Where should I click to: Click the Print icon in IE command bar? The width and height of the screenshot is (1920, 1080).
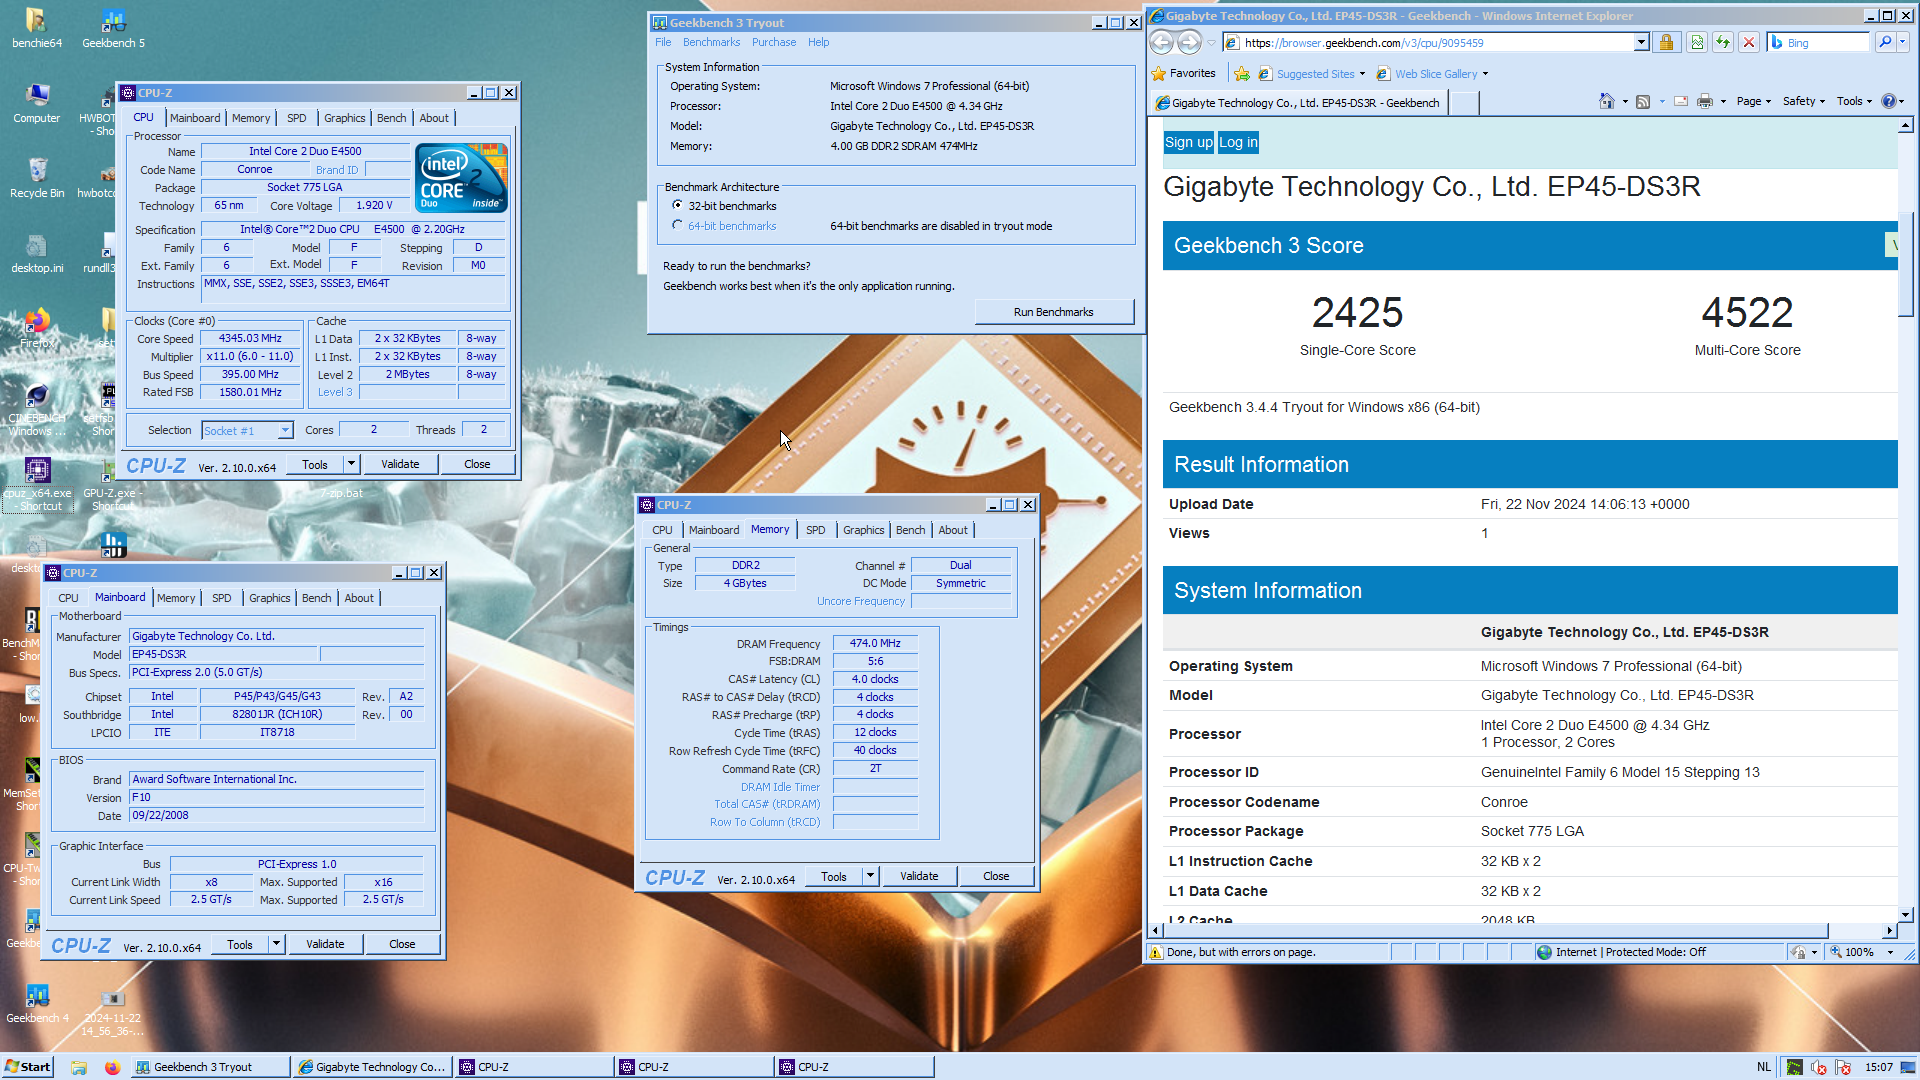1705,101
